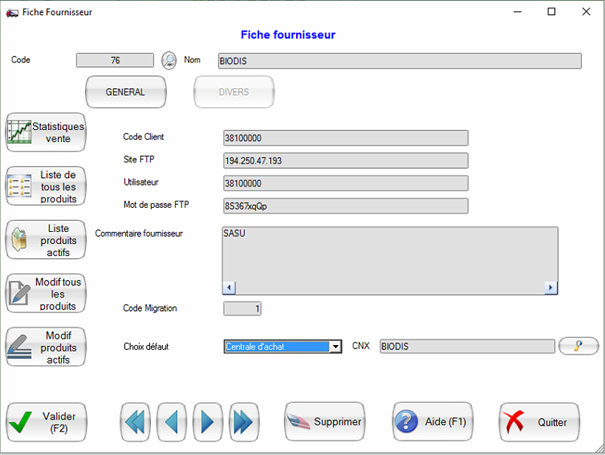Expand the Choix défaut dropdown

tap(336, 346)
